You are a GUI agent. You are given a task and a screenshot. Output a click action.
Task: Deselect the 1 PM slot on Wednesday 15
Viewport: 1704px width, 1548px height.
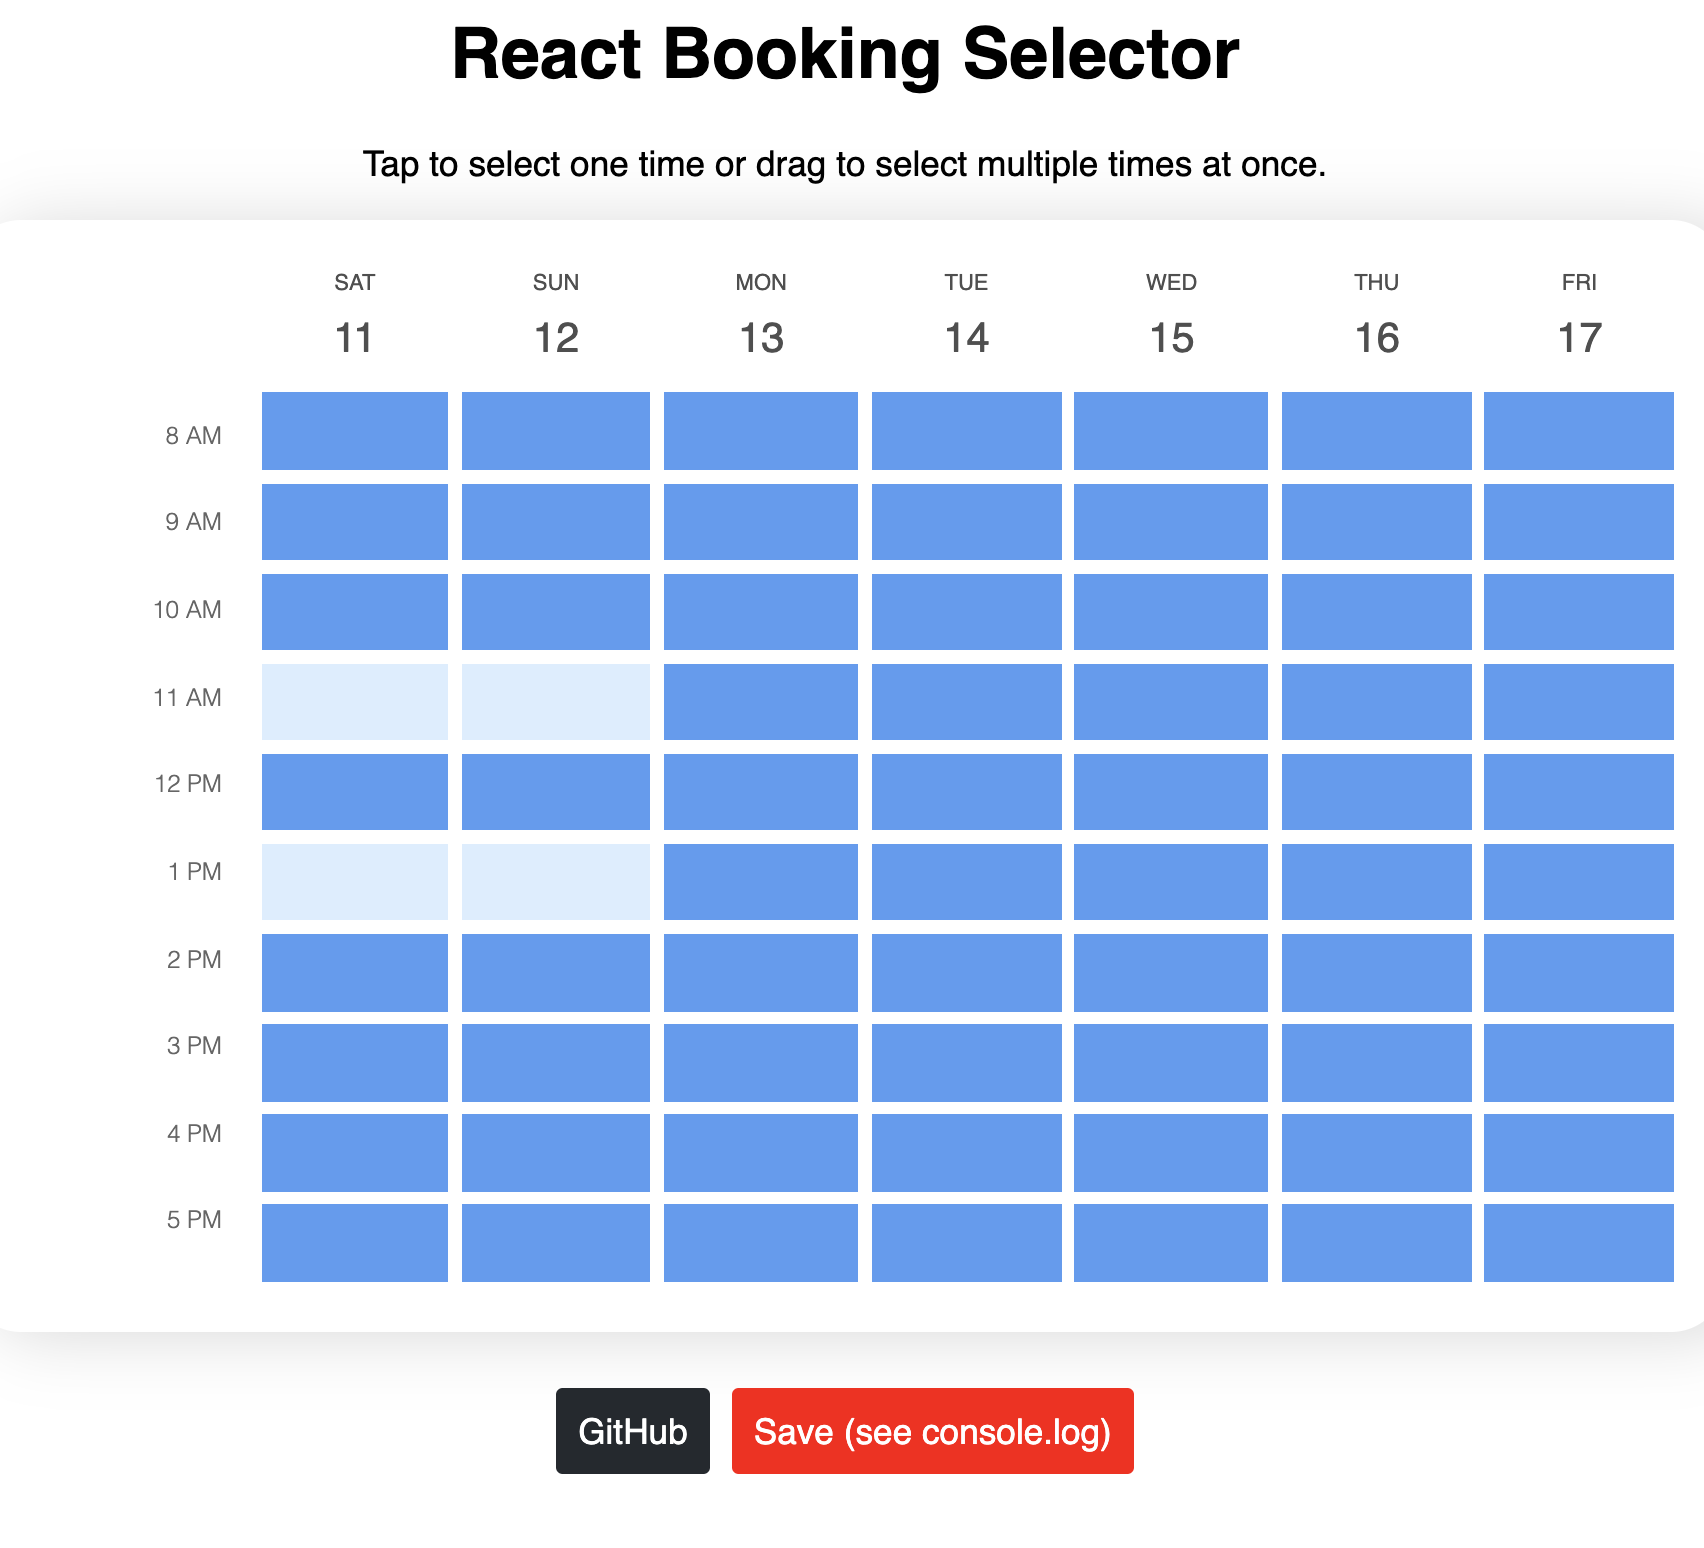click(1170, 873)
